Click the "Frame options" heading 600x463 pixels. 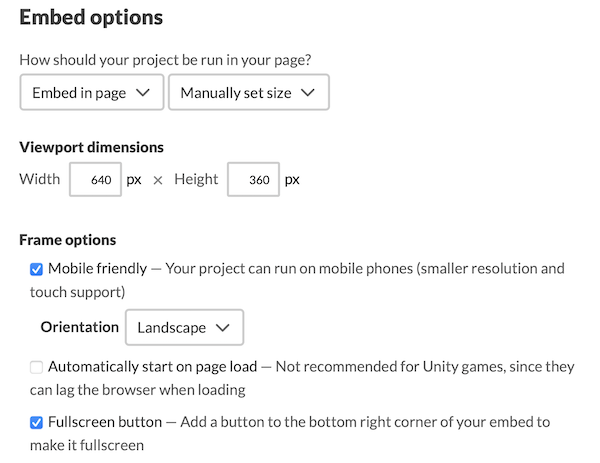coord(68,240)
